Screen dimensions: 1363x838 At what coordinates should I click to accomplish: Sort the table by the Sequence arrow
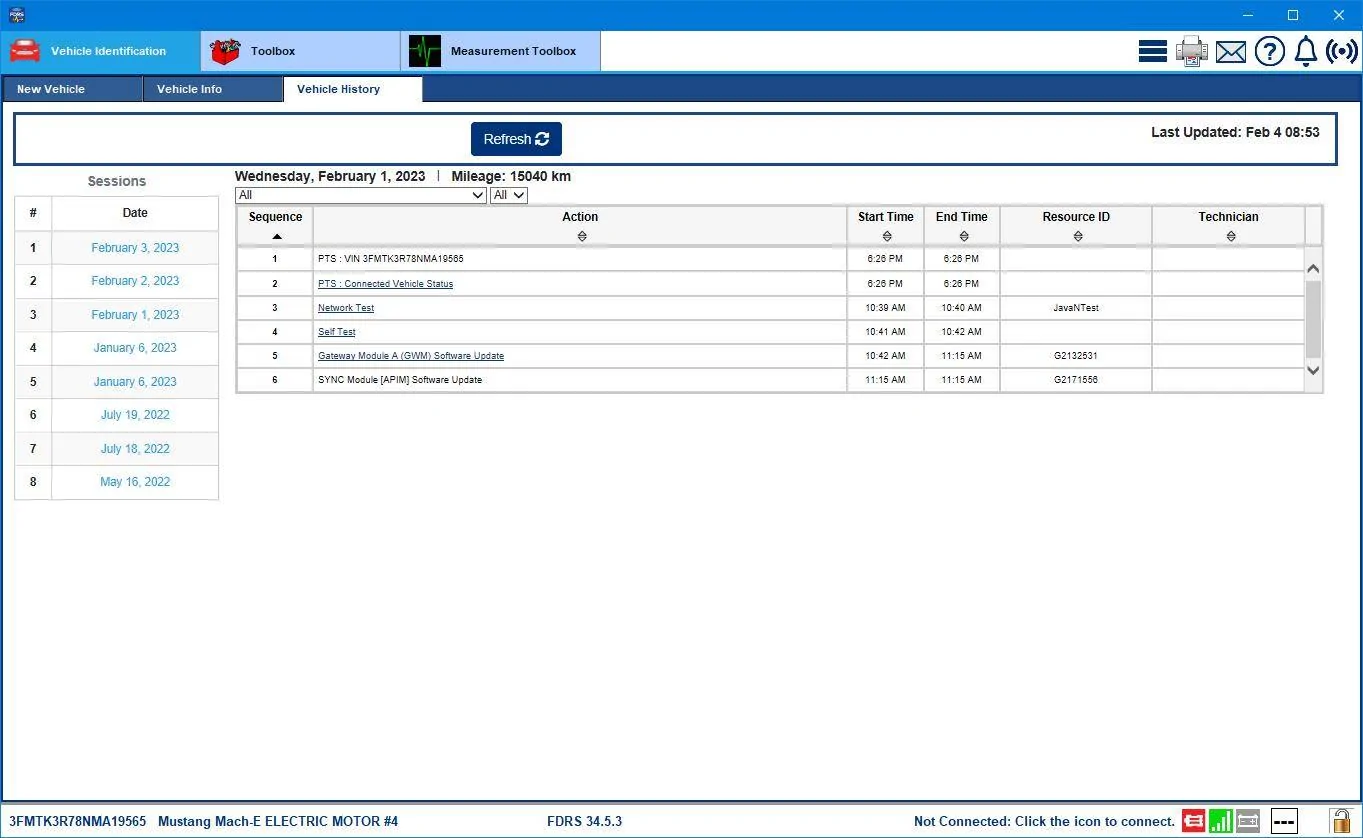click(277, 237)
